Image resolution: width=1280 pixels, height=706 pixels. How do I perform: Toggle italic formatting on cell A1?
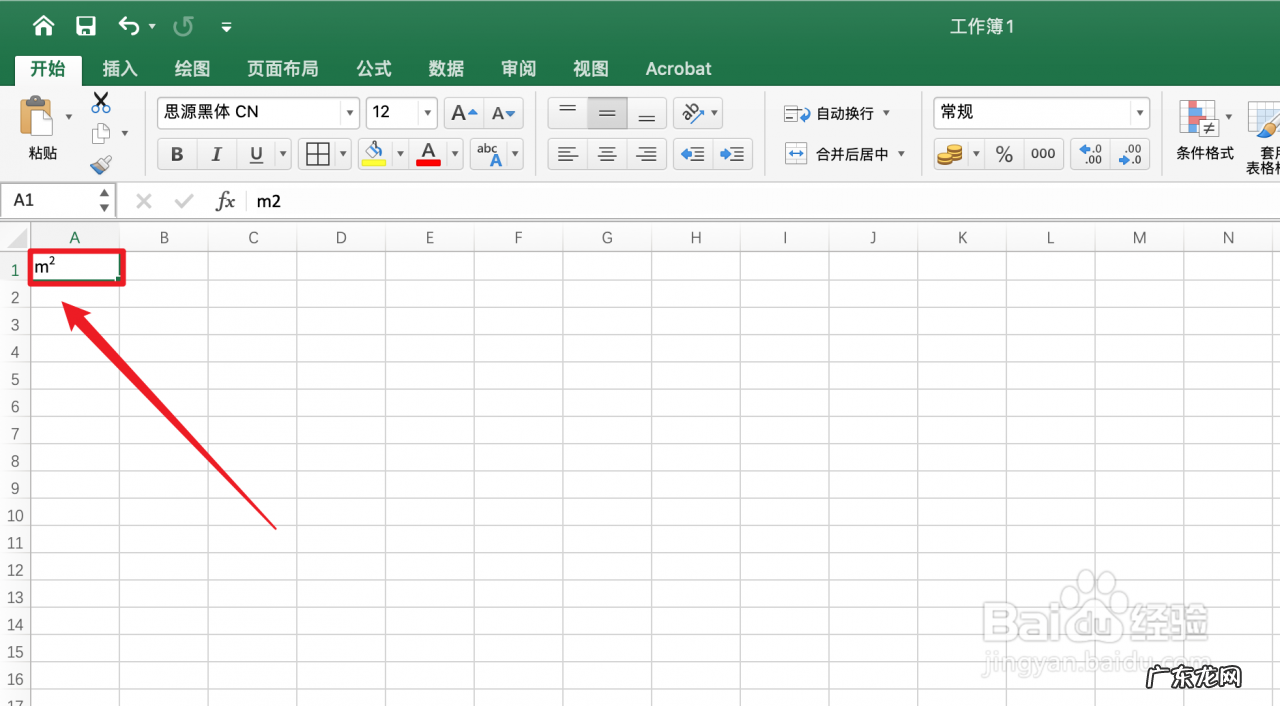tap(216, 153)
